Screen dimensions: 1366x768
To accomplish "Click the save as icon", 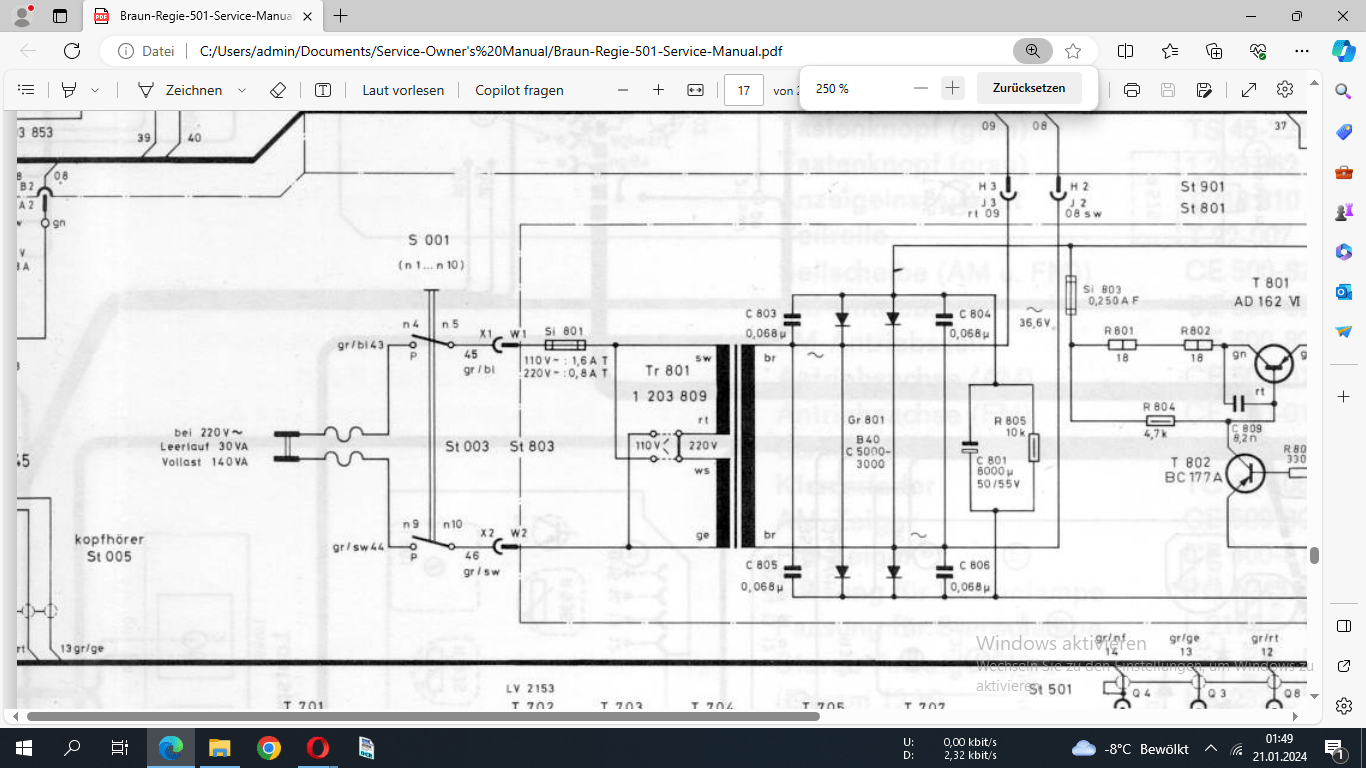I will (x=1204, y=90).
